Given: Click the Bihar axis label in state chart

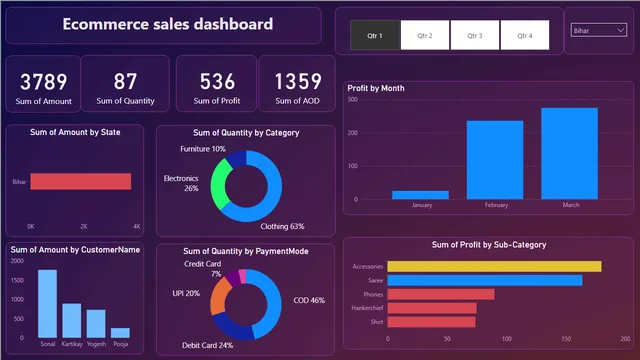Looking at the screenshot, I should point(19,182).
